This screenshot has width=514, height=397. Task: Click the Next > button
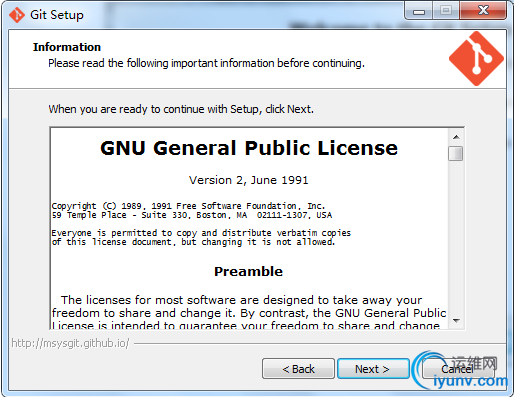tap(373, 369)
